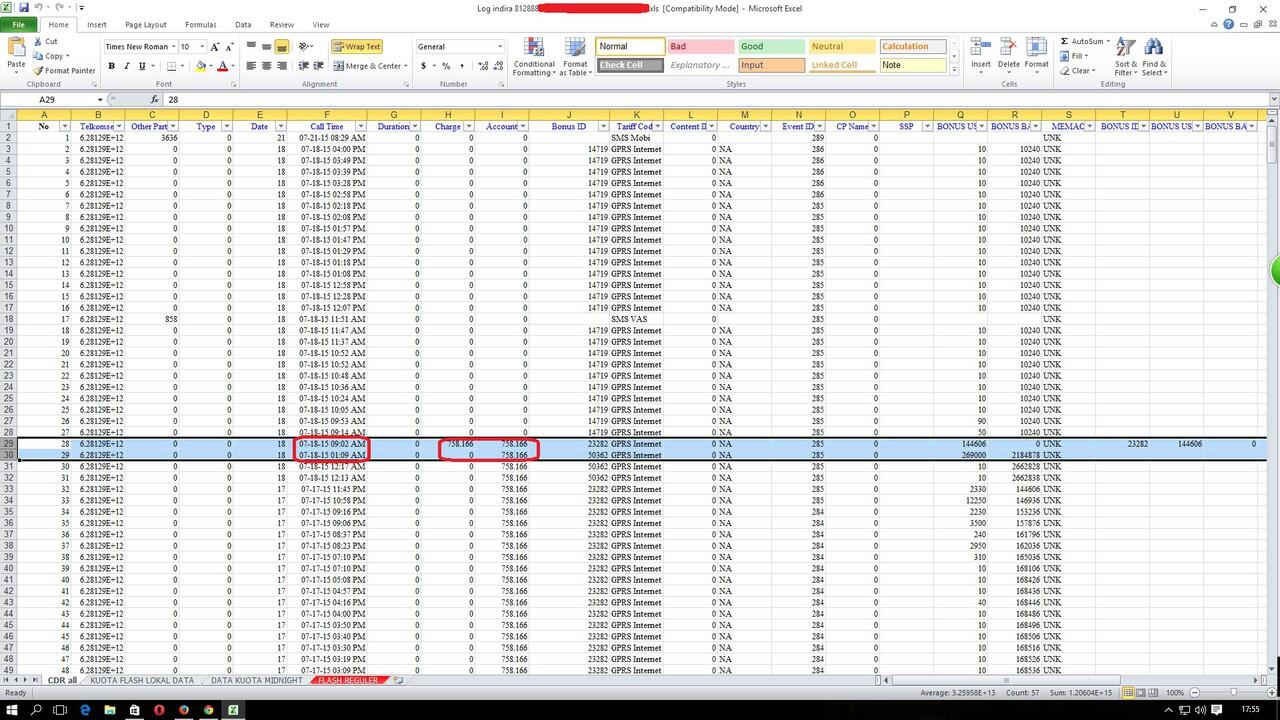Screen dimensions: 1280x720
Task: Switch to Page Layout view button
Action: pyautogui.click(x=1143, y=692)
